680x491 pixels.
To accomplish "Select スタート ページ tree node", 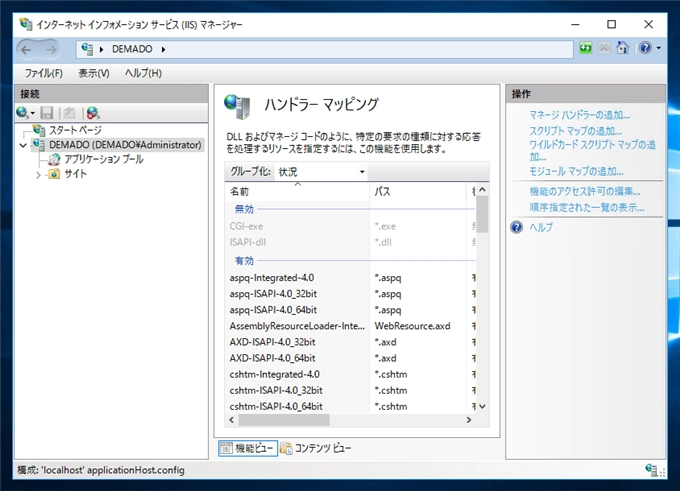I will 75,130.
